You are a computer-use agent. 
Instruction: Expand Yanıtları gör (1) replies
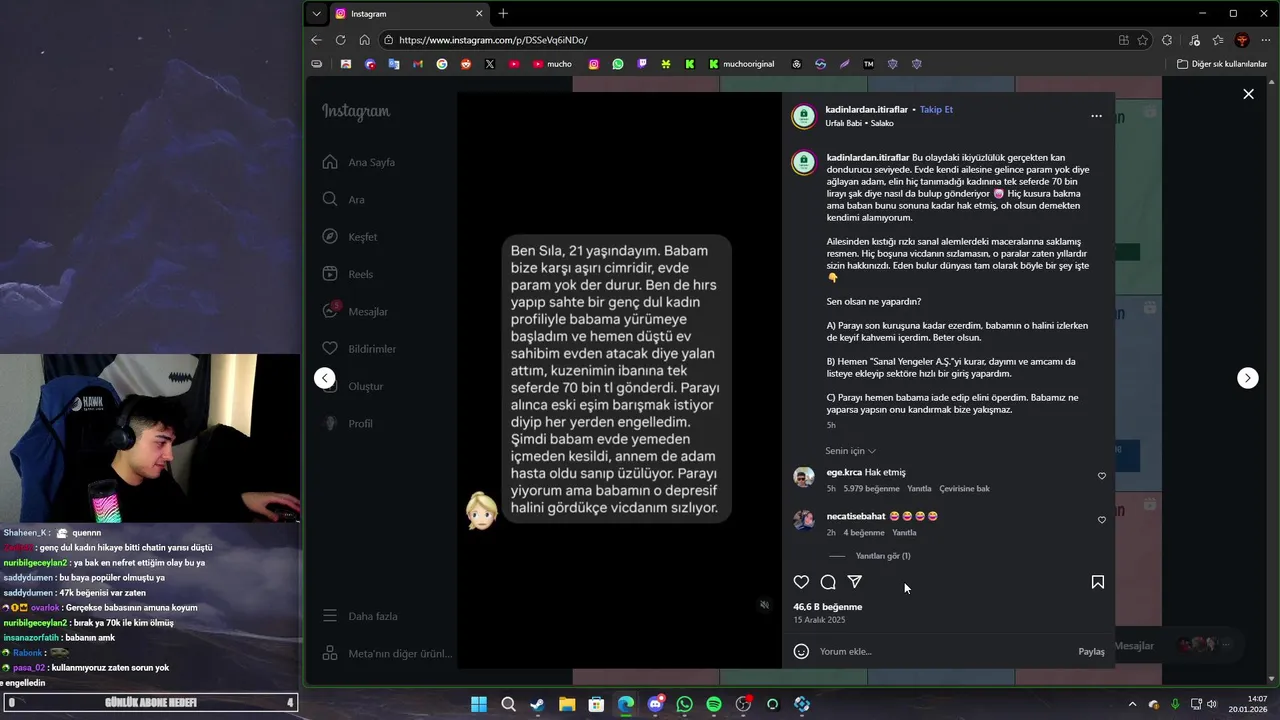(883, 556)
